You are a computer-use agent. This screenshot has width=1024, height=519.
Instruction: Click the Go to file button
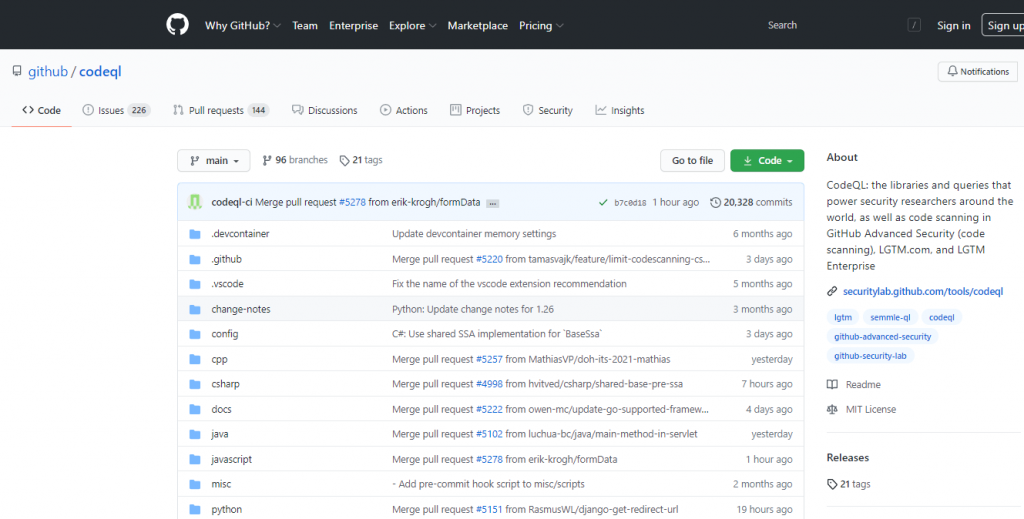pyautogui.click(x=692, y=161)
